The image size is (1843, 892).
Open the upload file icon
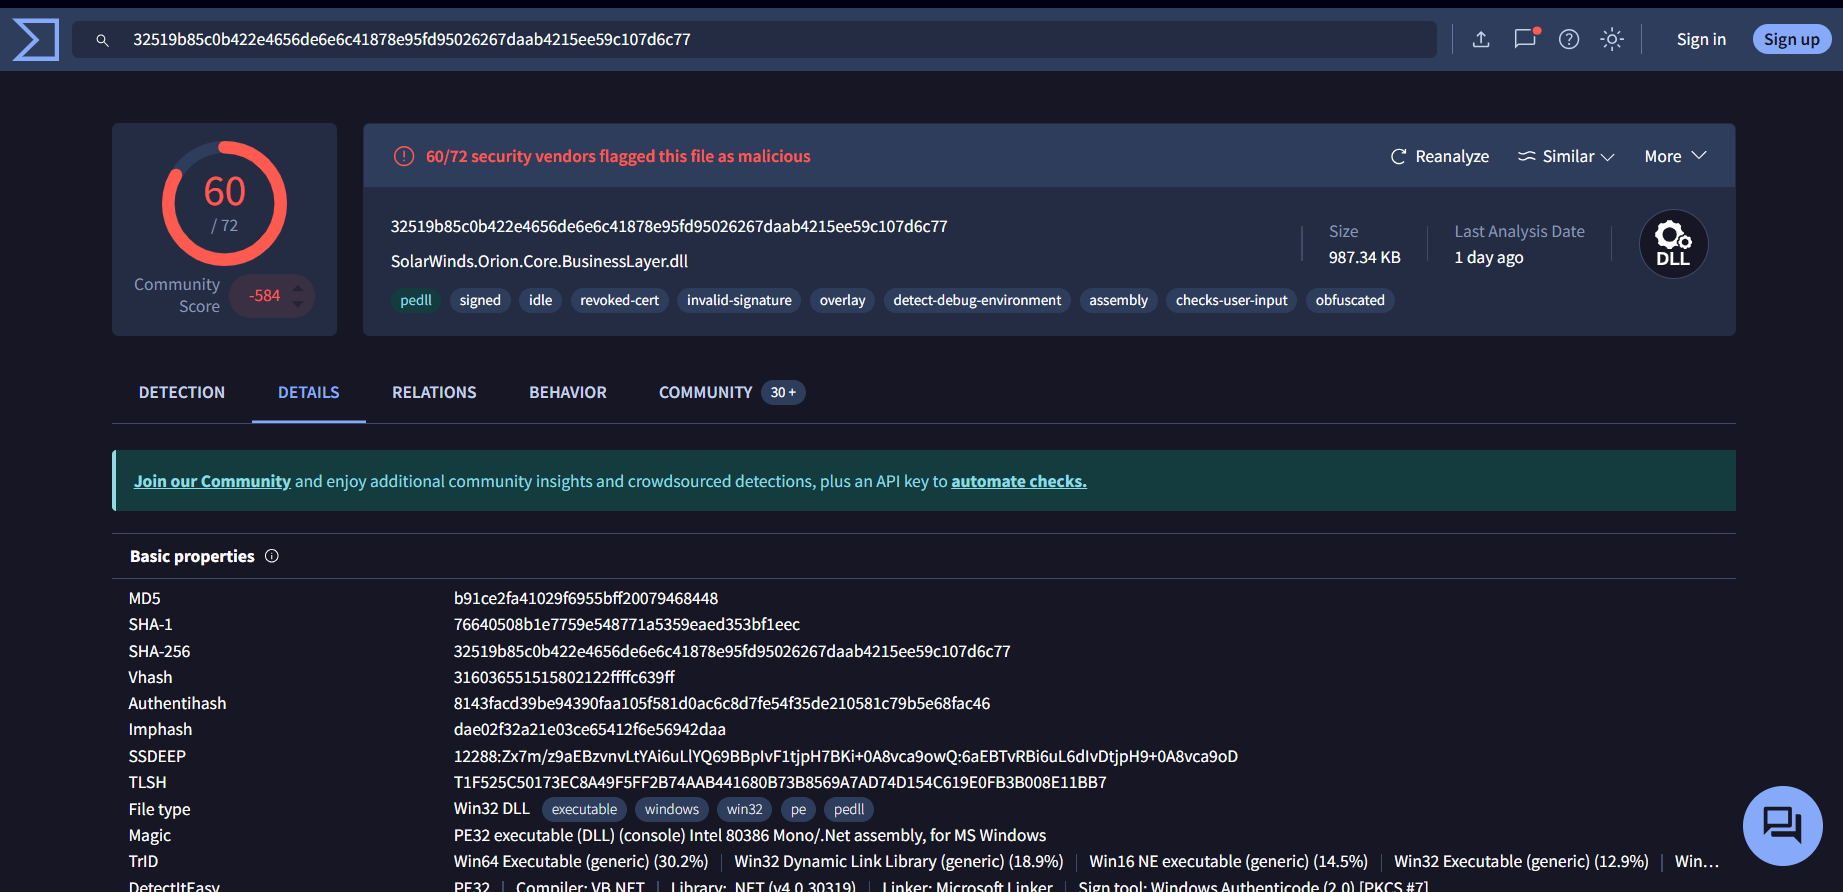click(1481, 39)
